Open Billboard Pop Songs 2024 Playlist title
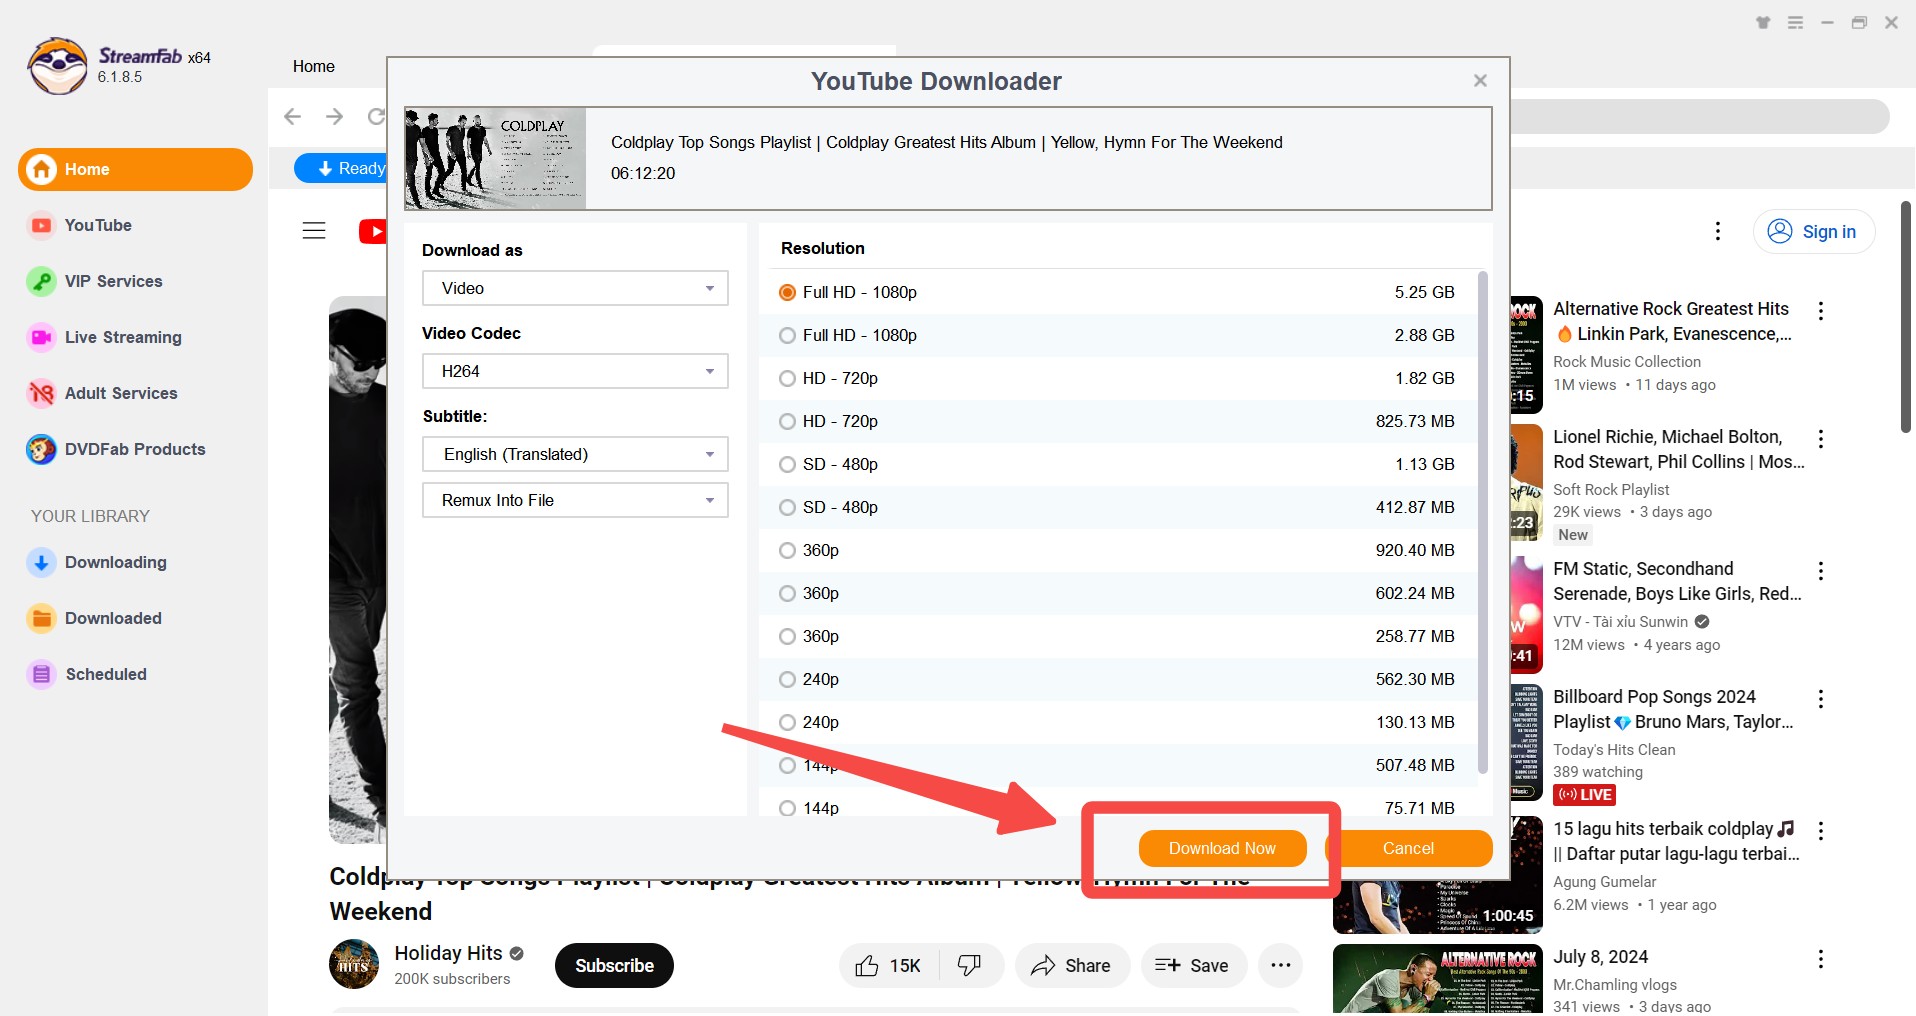 (x=1672, y=709)
